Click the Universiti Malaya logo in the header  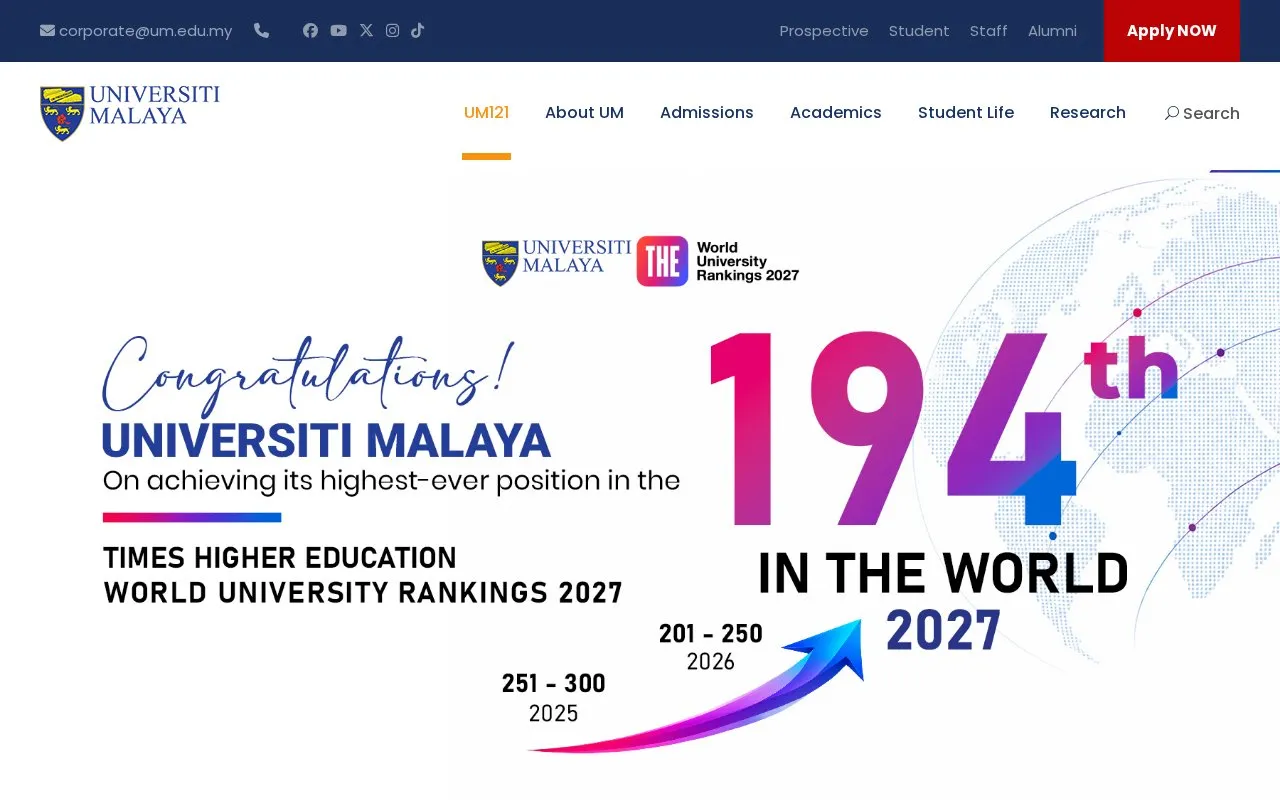130,112
